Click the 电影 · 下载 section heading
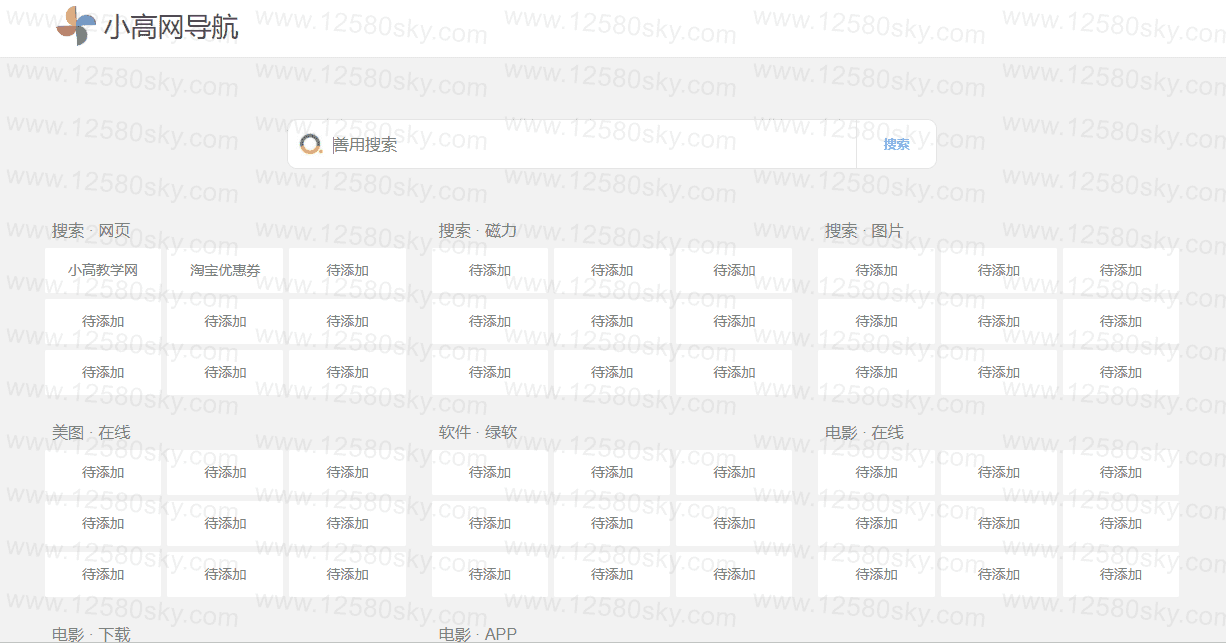This screenshot has height=644, width=1226. click(x=91, y=634)
